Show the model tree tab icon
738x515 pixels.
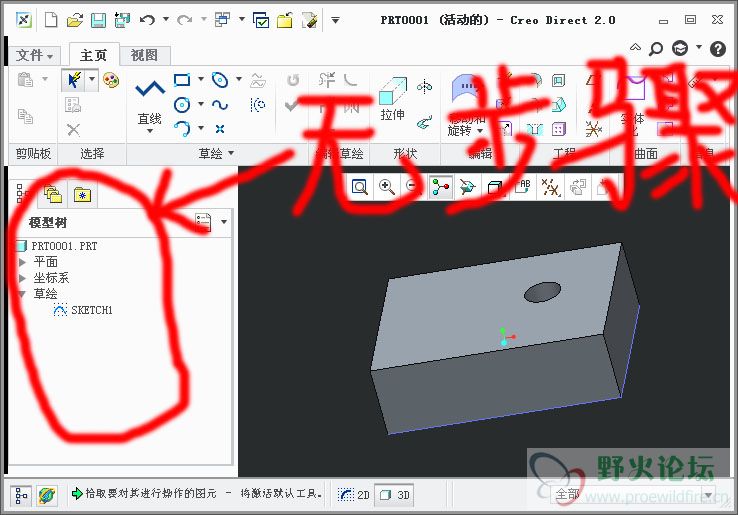(22, 193)
